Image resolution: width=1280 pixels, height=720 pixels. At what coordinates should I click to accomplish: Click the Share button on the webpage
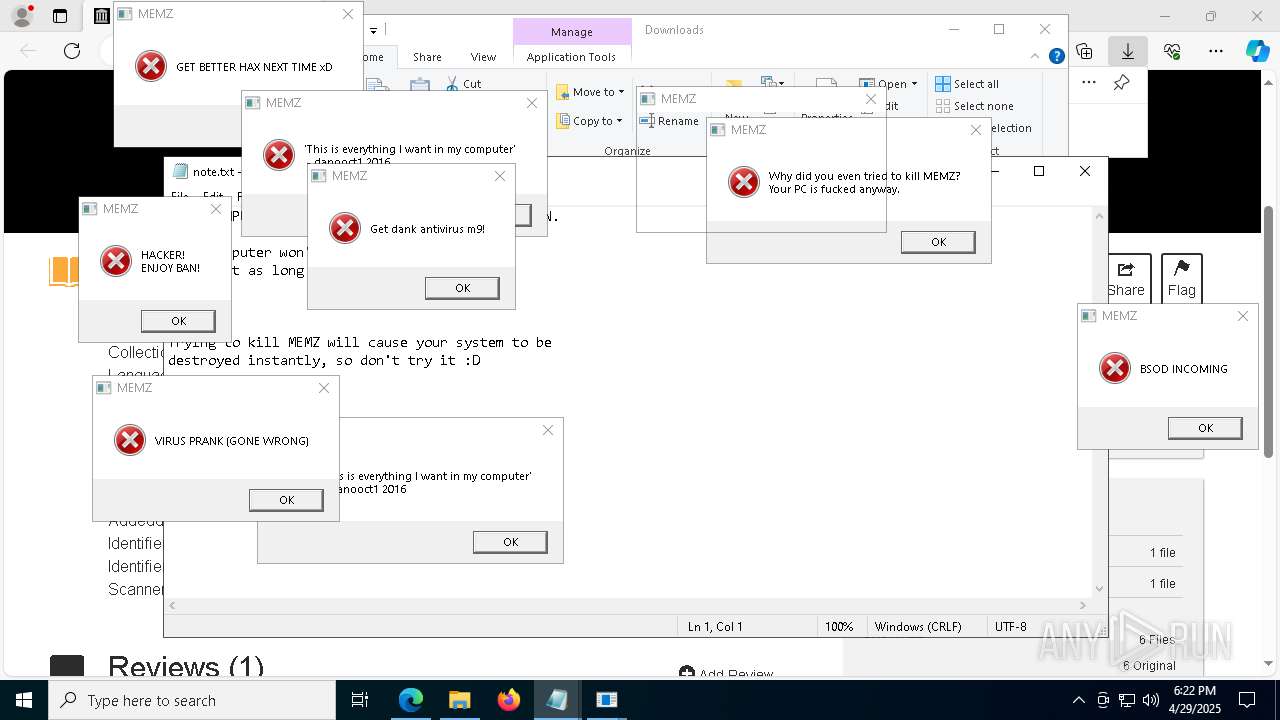coord(1127,278)
